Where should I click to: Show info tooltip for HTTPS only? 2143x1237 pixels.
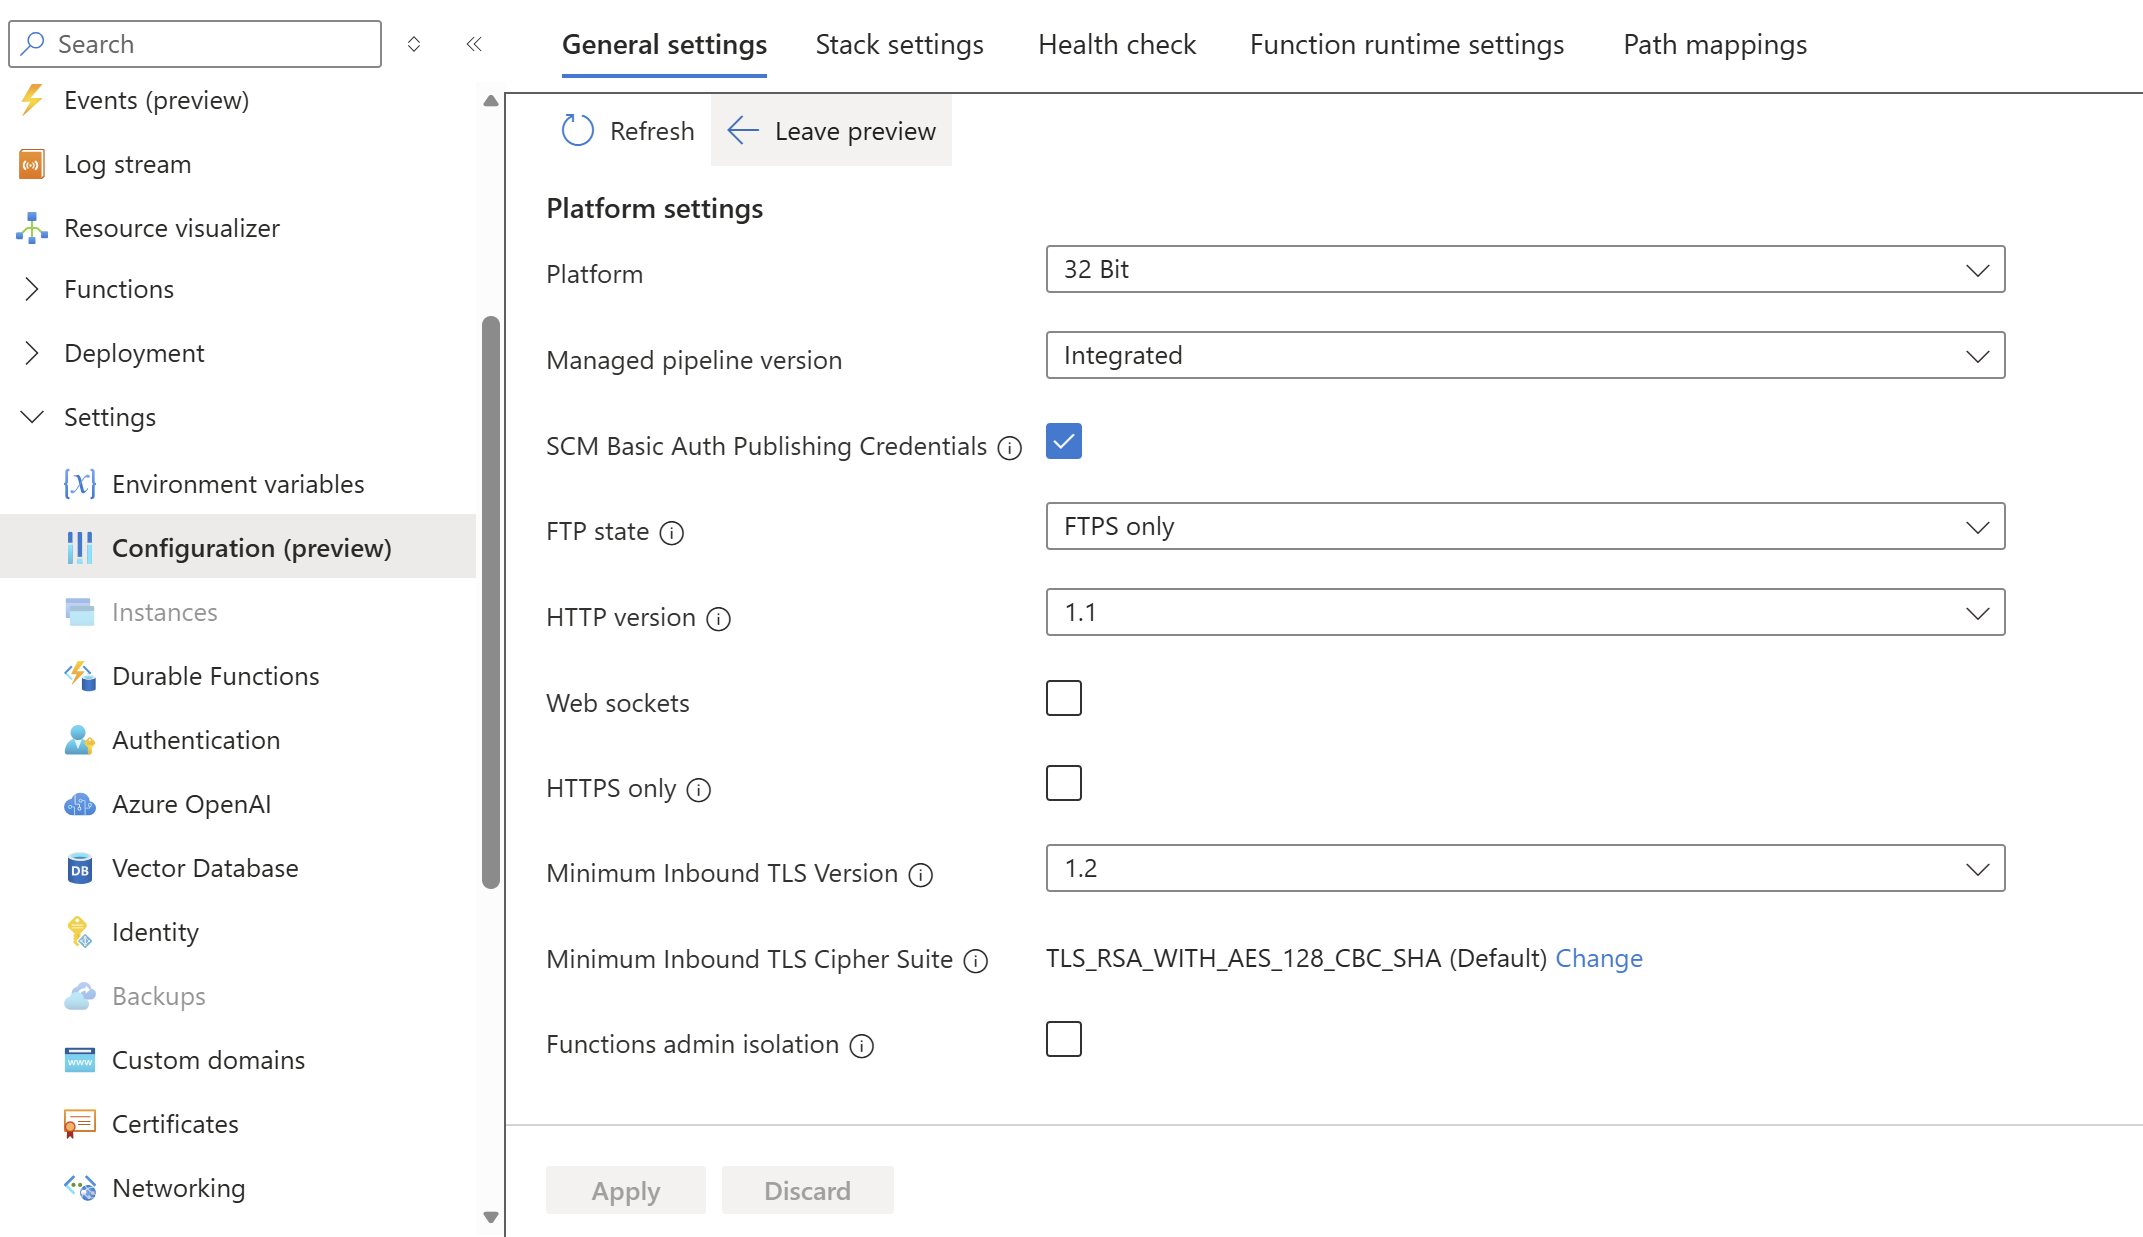(x=699, y=790)
